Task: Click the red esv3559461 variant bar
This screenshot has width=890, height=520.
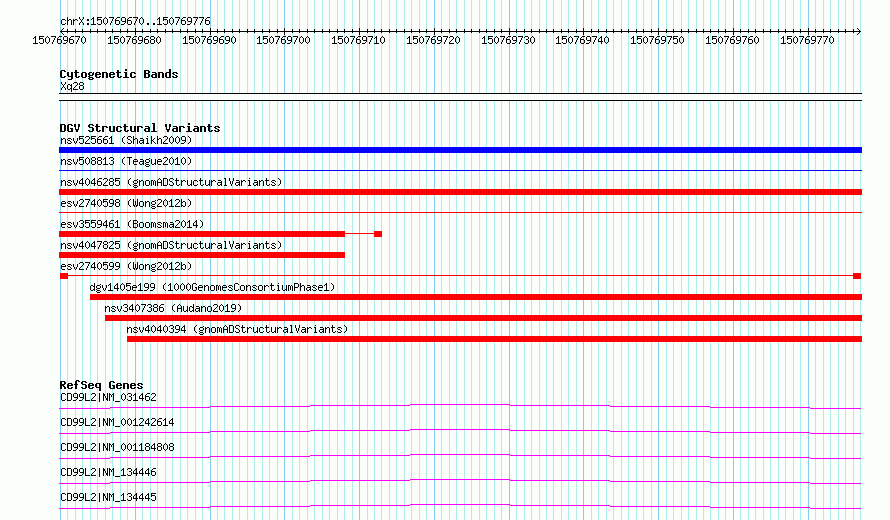Action: click(x=202, y=234)
